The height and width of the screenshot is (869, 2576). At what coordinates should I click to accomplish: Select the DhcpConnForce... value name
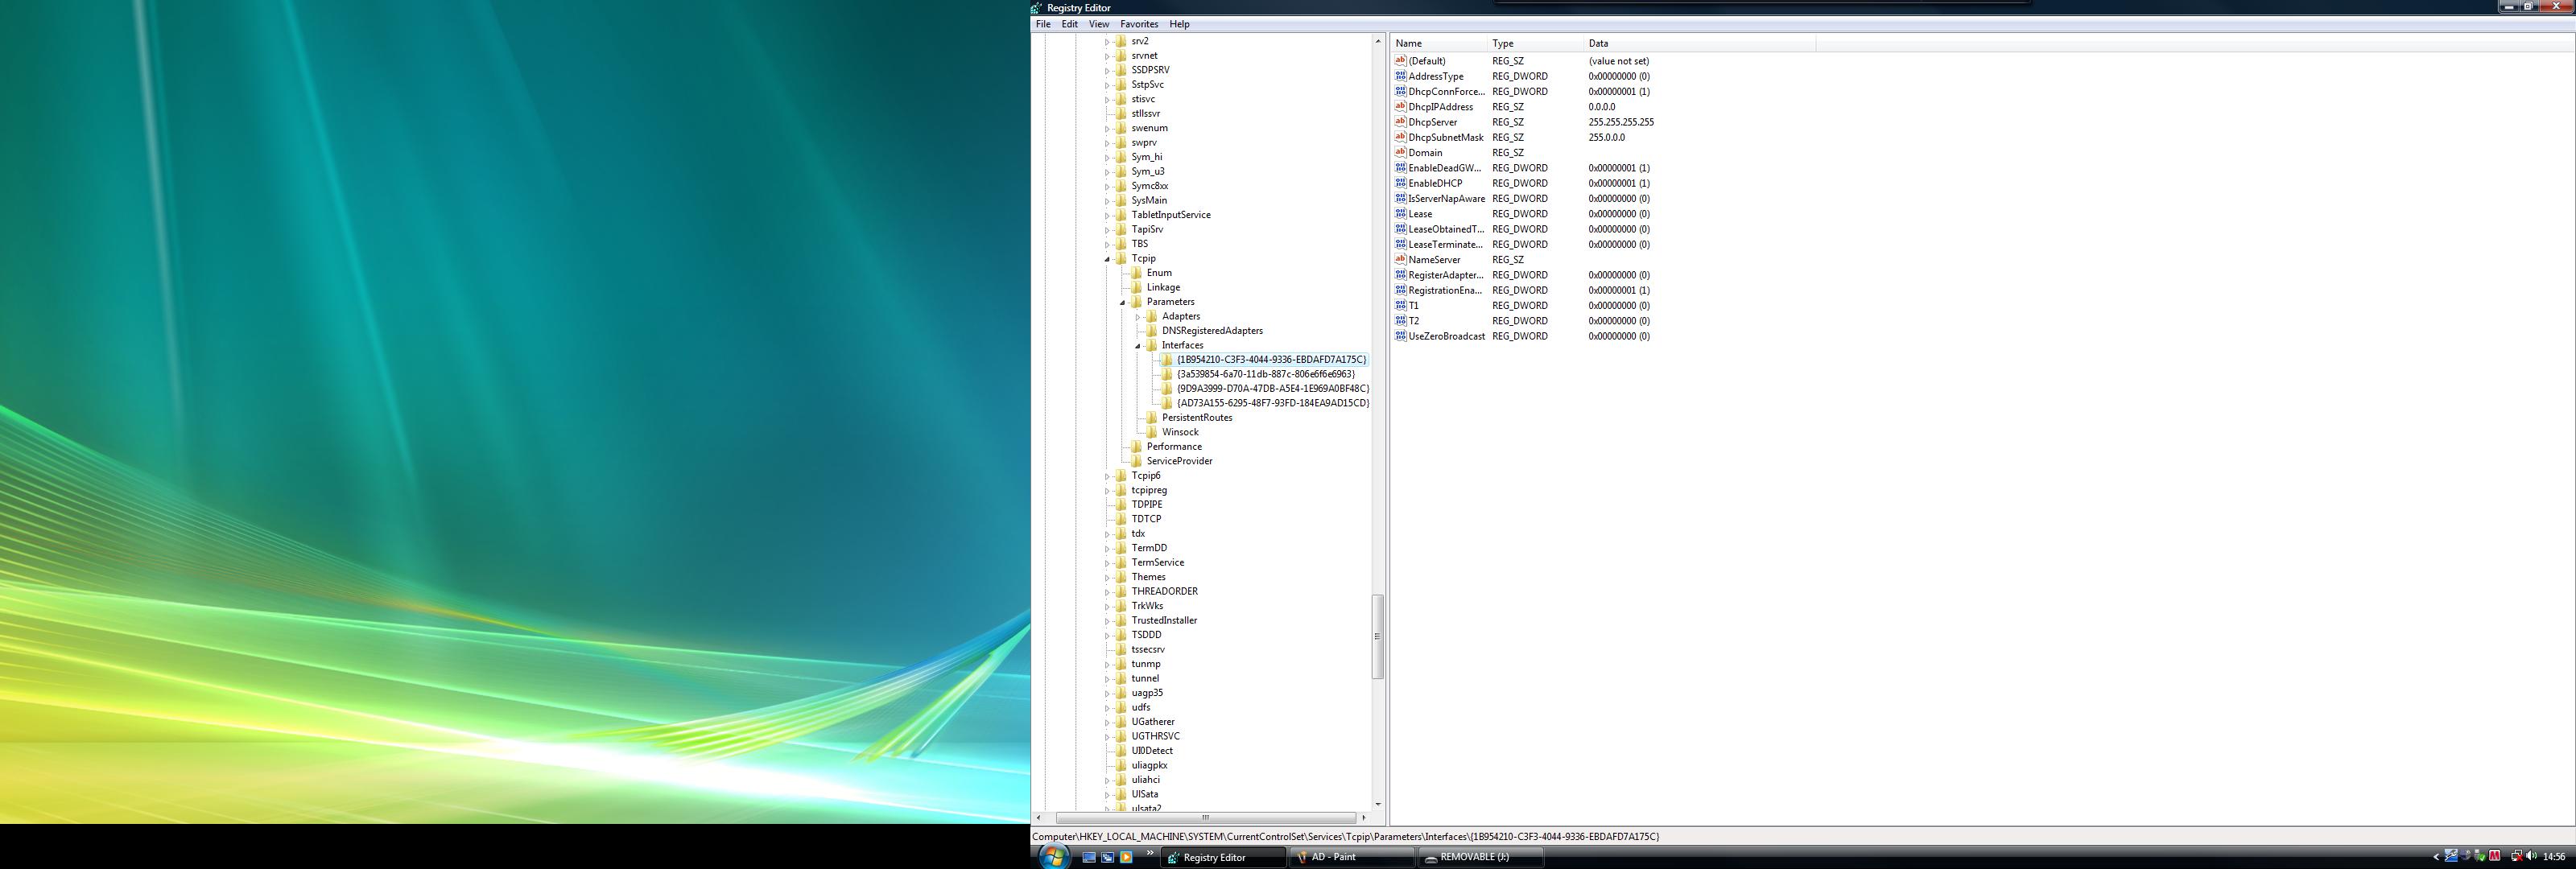tap(1446, 91)
